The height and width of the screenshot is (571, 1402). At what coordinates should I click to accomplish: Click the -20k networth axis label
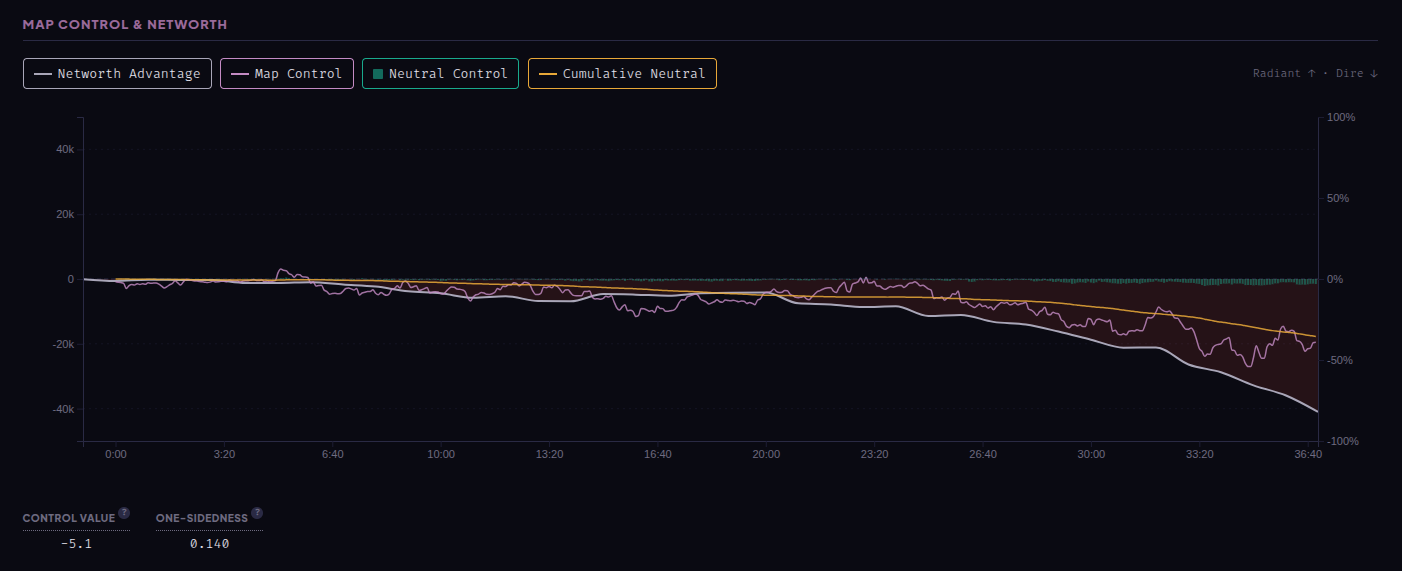62,344
